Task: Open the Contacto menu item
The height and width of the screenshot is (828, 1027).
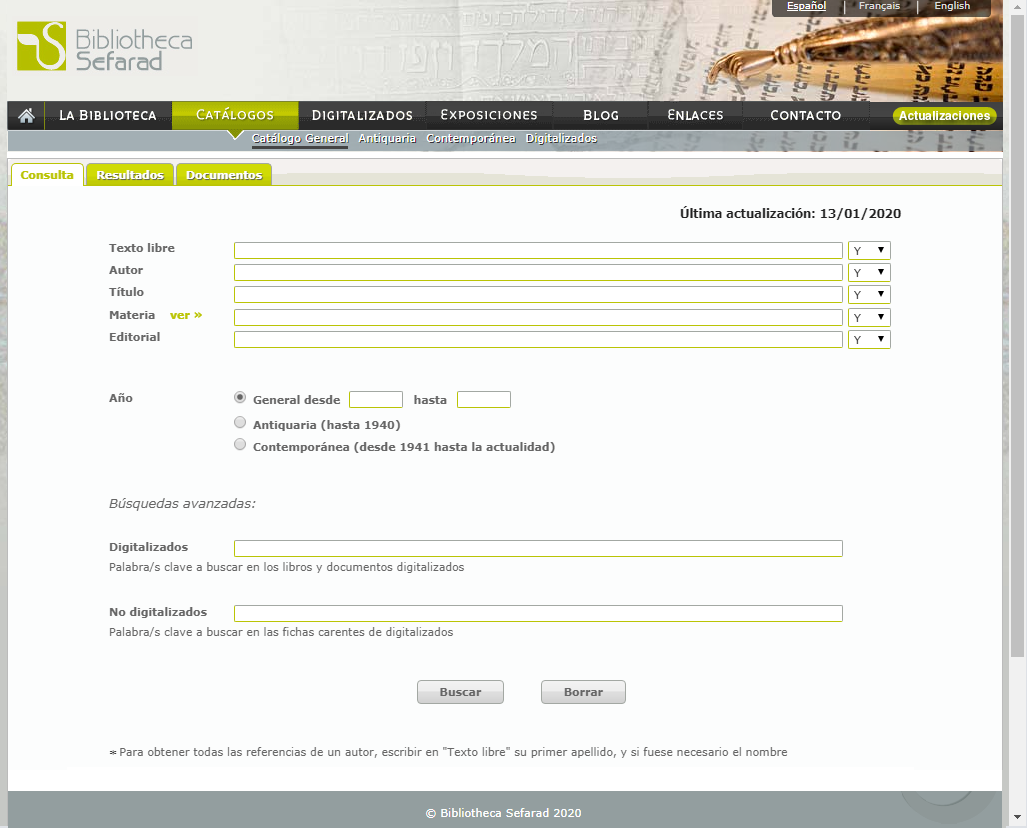Action: [x=806, y=115]
